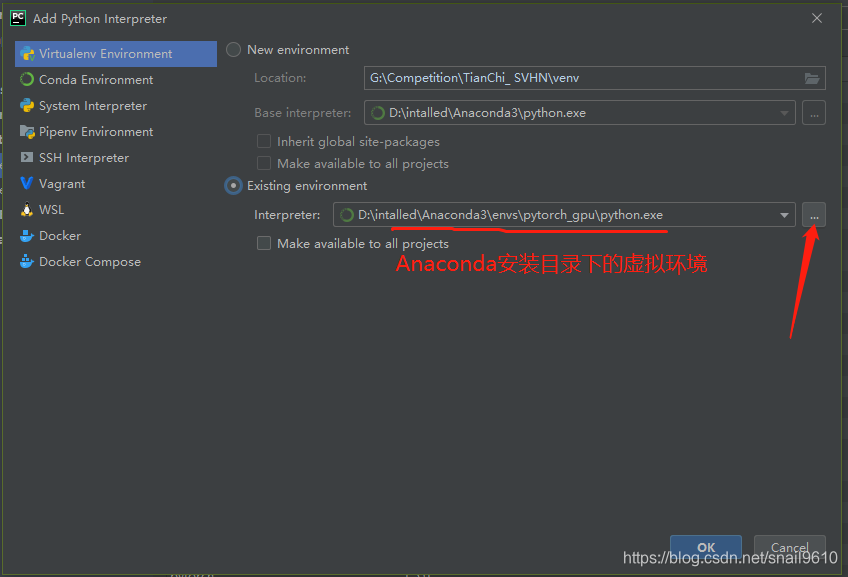Select the WSL list item
The height and width of the screenshot is (577, 848).
point(116,209)
